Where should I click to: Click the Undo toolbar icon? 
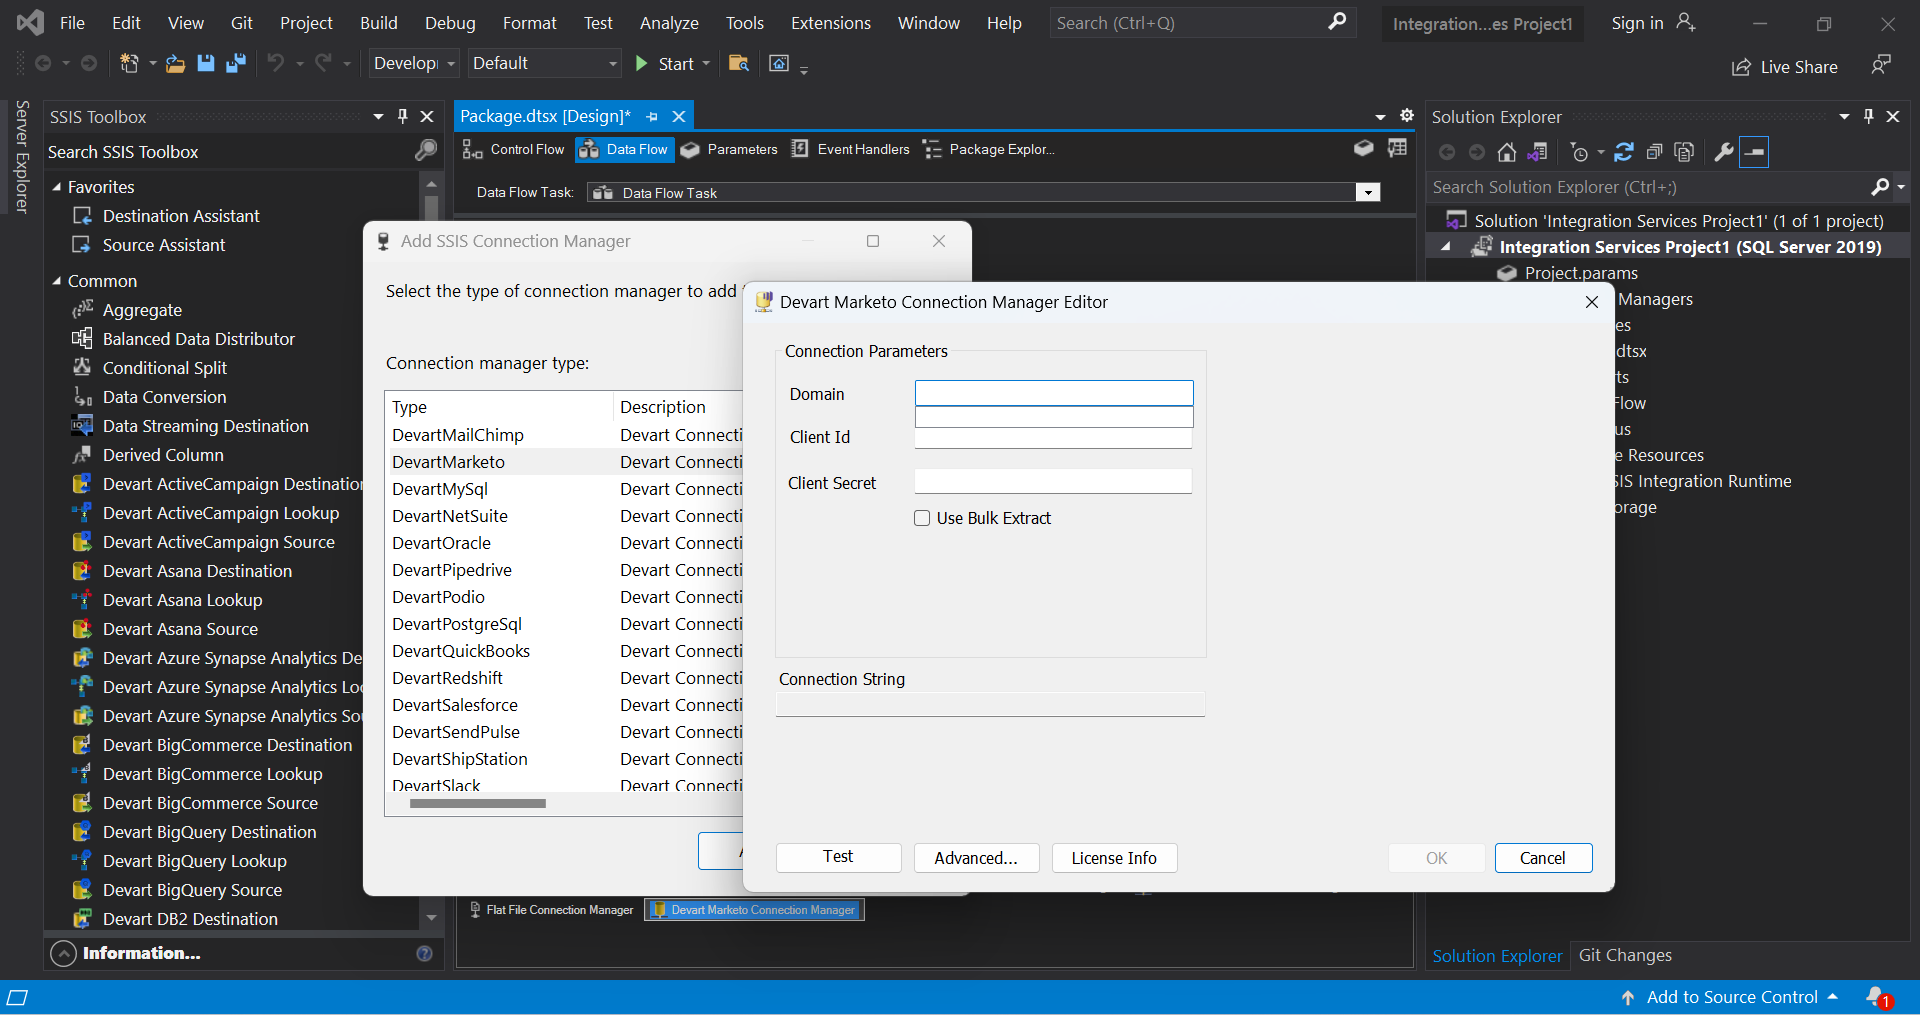275,64
